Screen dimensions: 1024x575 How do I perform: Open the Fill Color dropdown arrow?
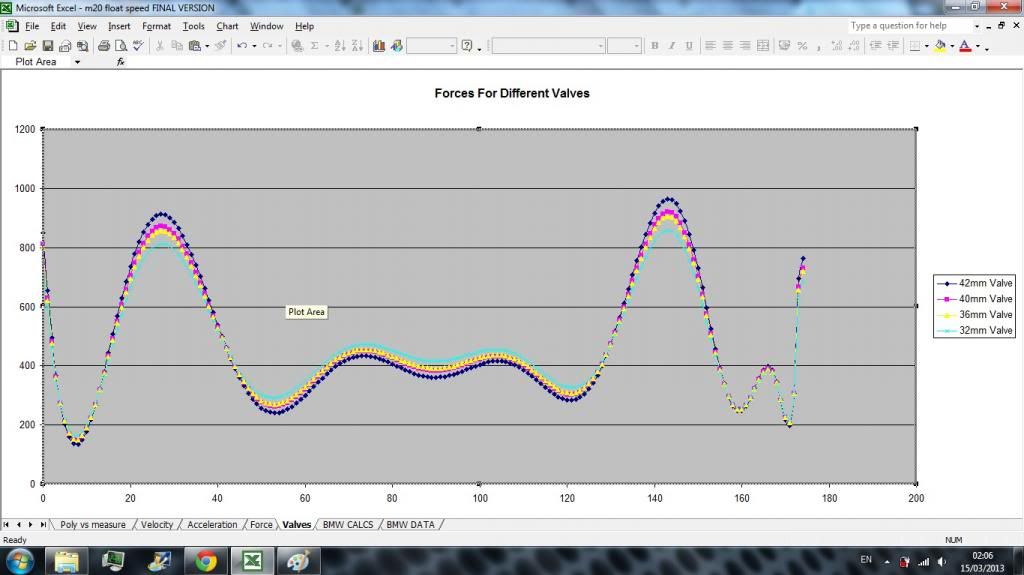[952, 47]
